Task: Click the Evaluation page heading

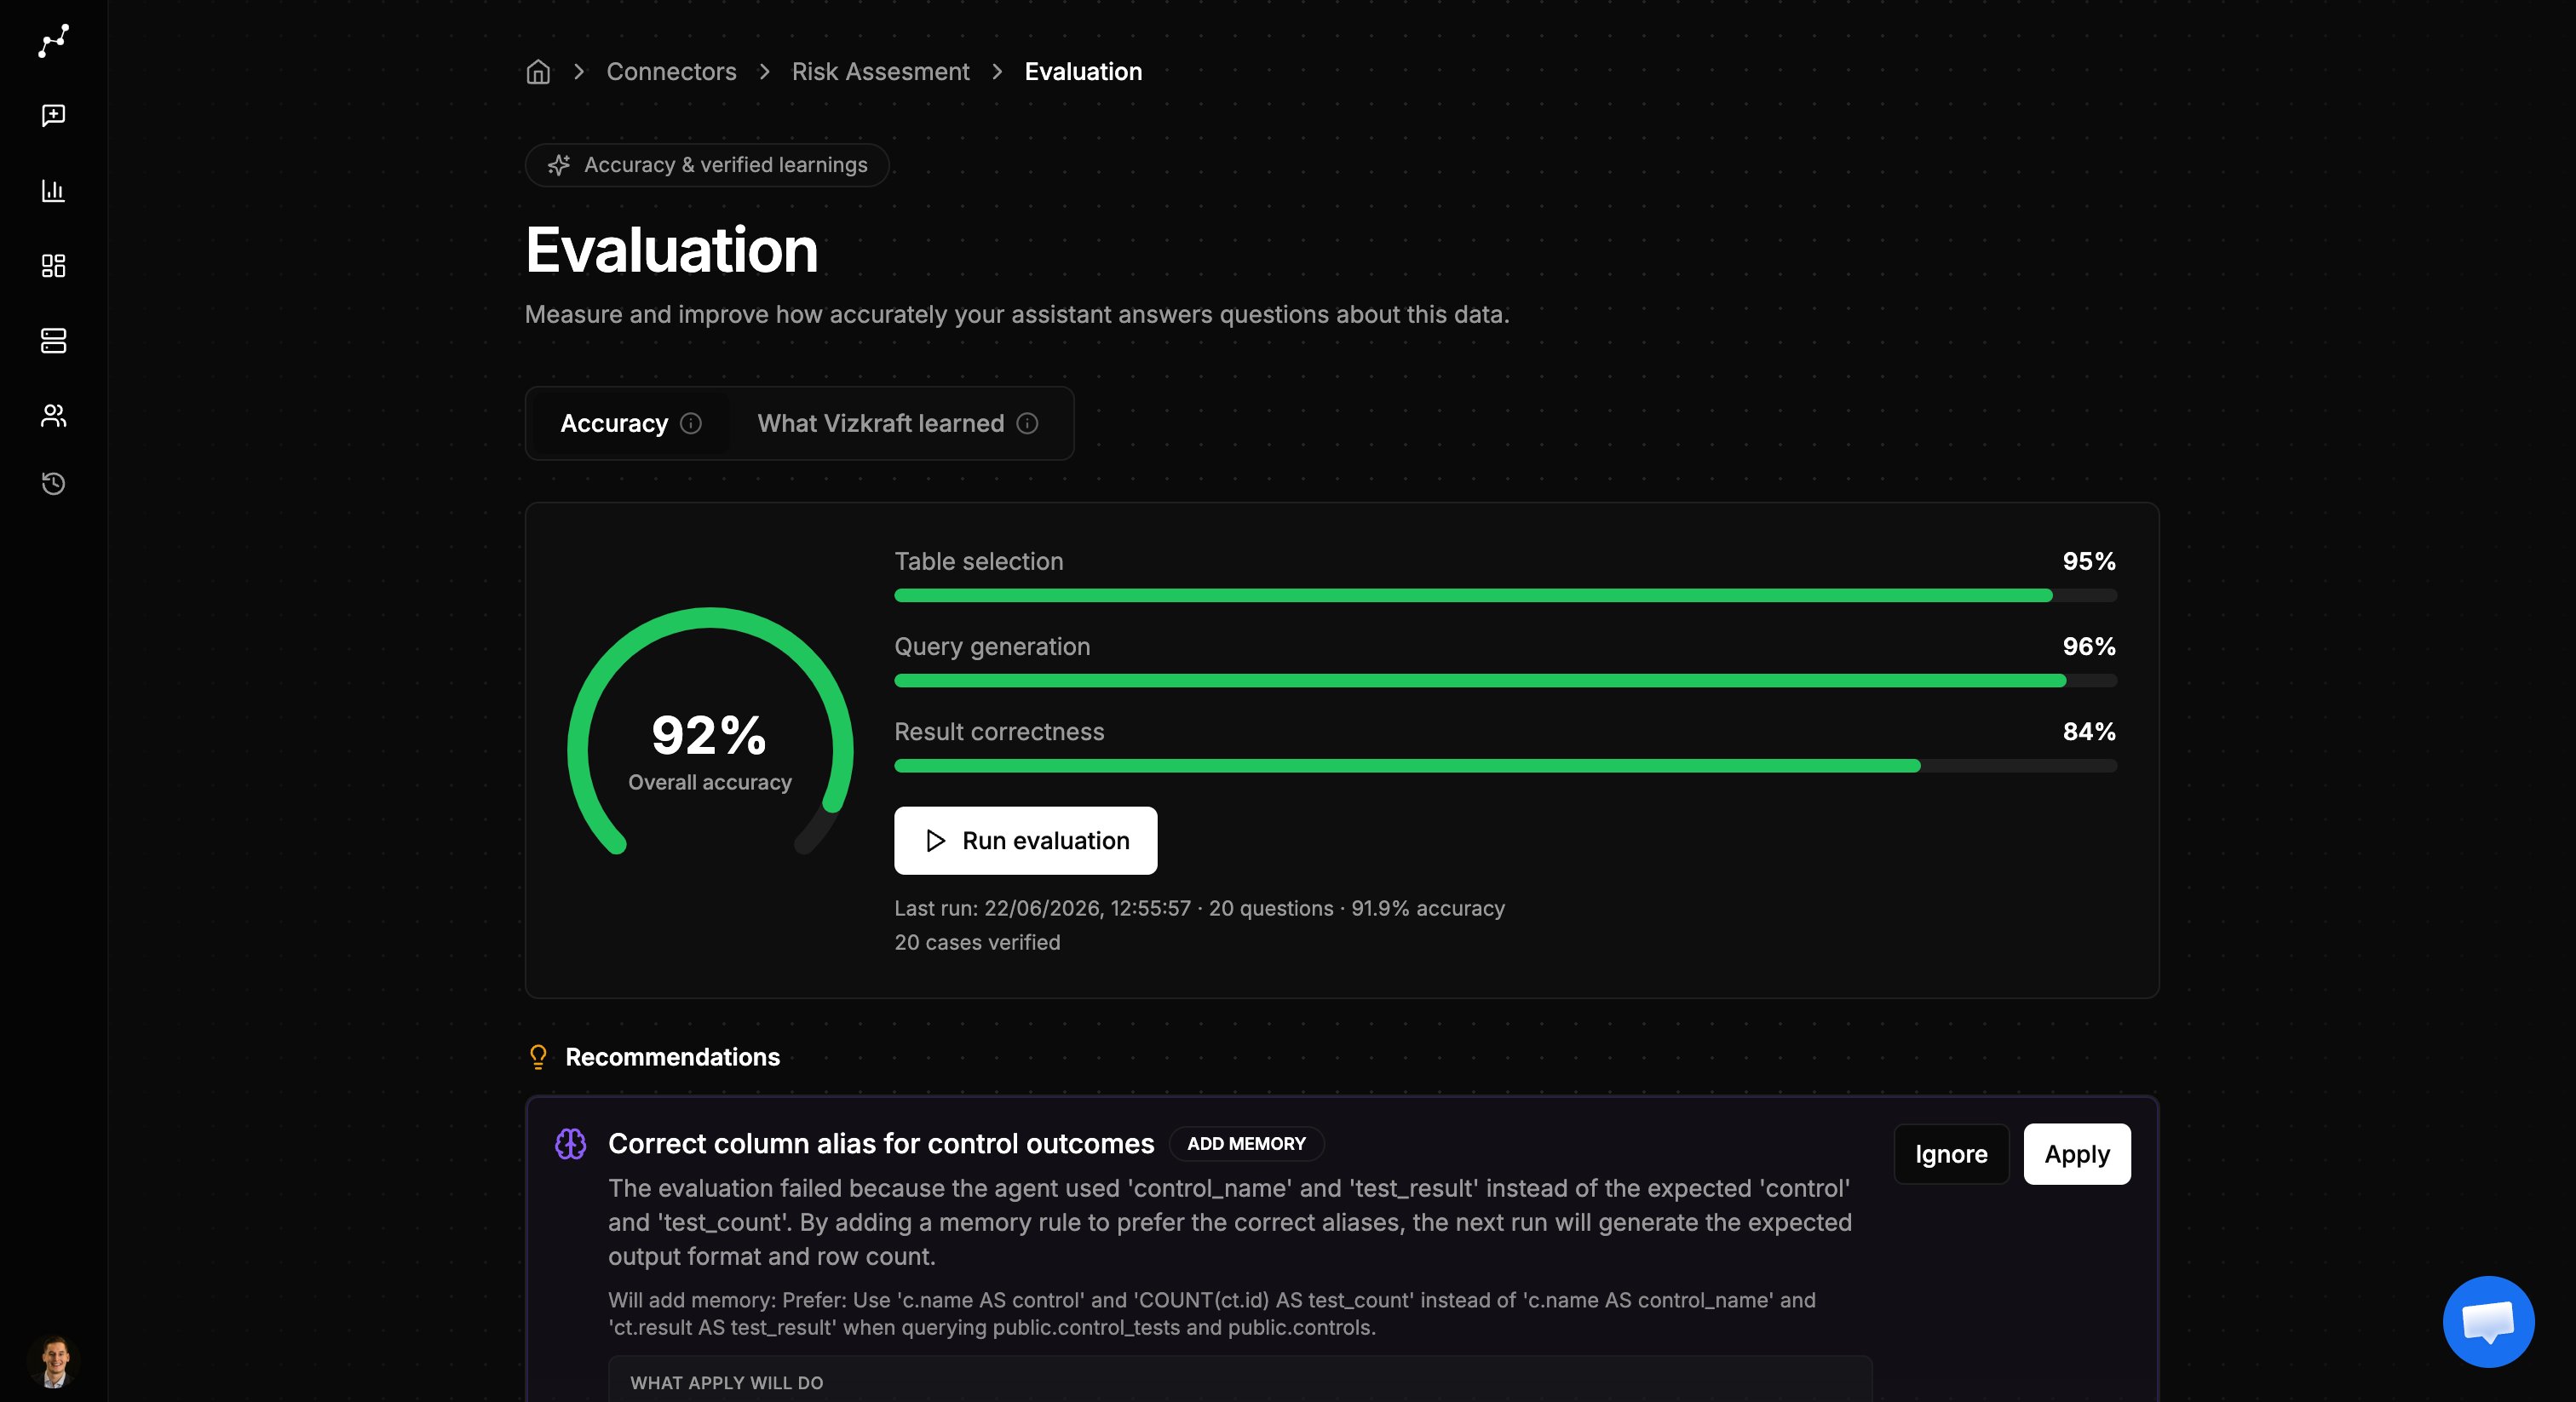Action: tap(671, 250)
